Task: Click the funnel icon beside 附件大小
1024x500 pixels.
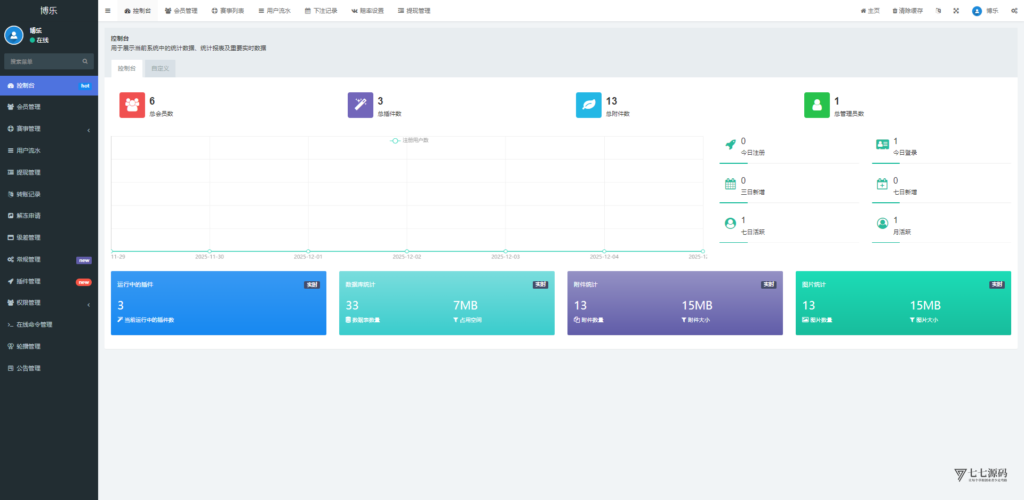Action: pyautogui.click(x=683, y=320)
